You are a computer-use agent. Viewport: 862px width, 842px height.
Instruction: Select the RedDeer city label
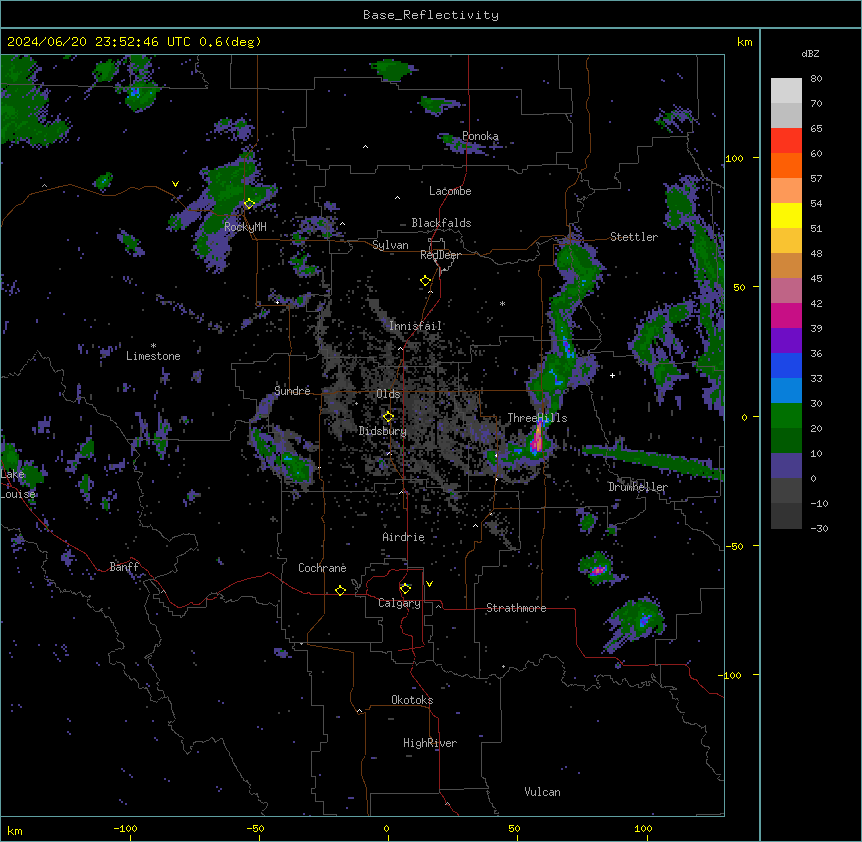point(440,255)
